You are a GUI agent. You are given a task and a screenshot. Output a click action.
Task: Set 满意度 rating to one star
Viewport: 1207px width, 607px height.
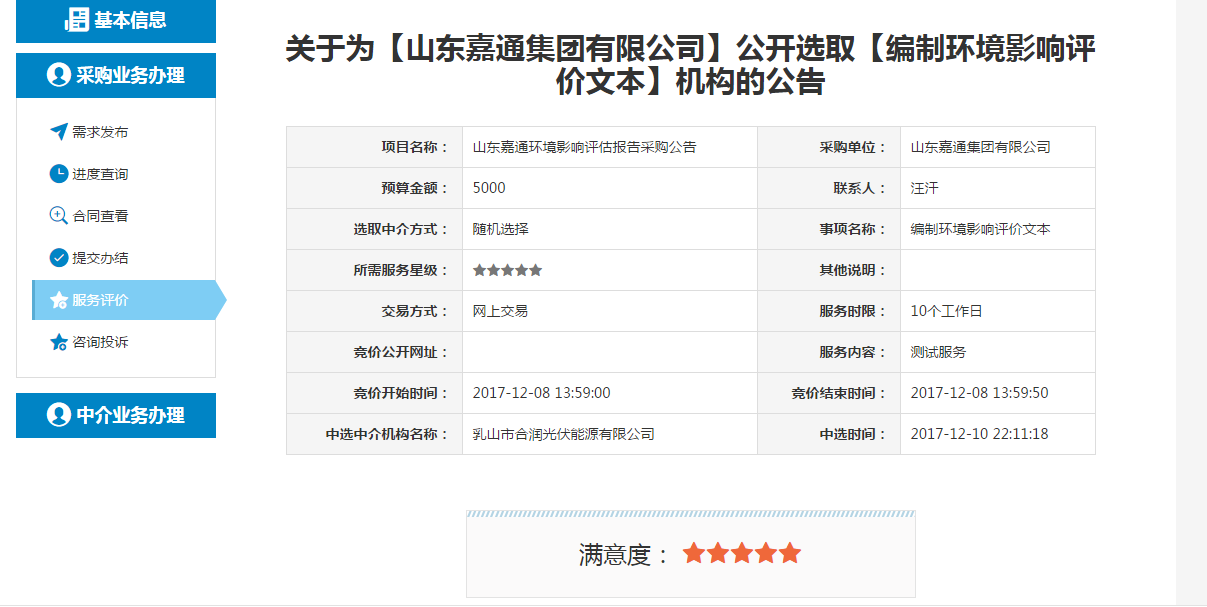pyautogui.click(x=694, y=554)
